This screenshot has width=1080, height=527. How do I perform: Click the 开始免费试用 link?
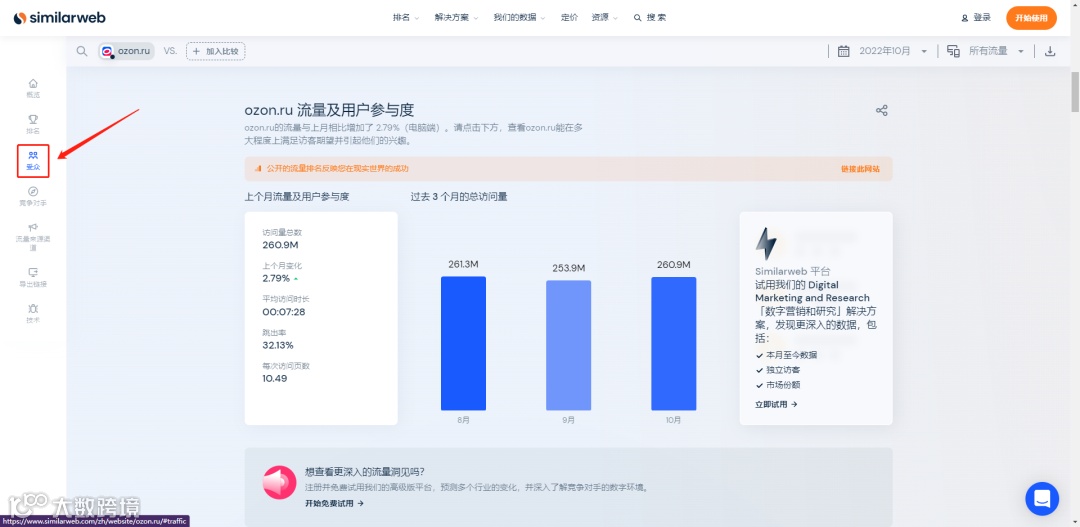point(334,504)
